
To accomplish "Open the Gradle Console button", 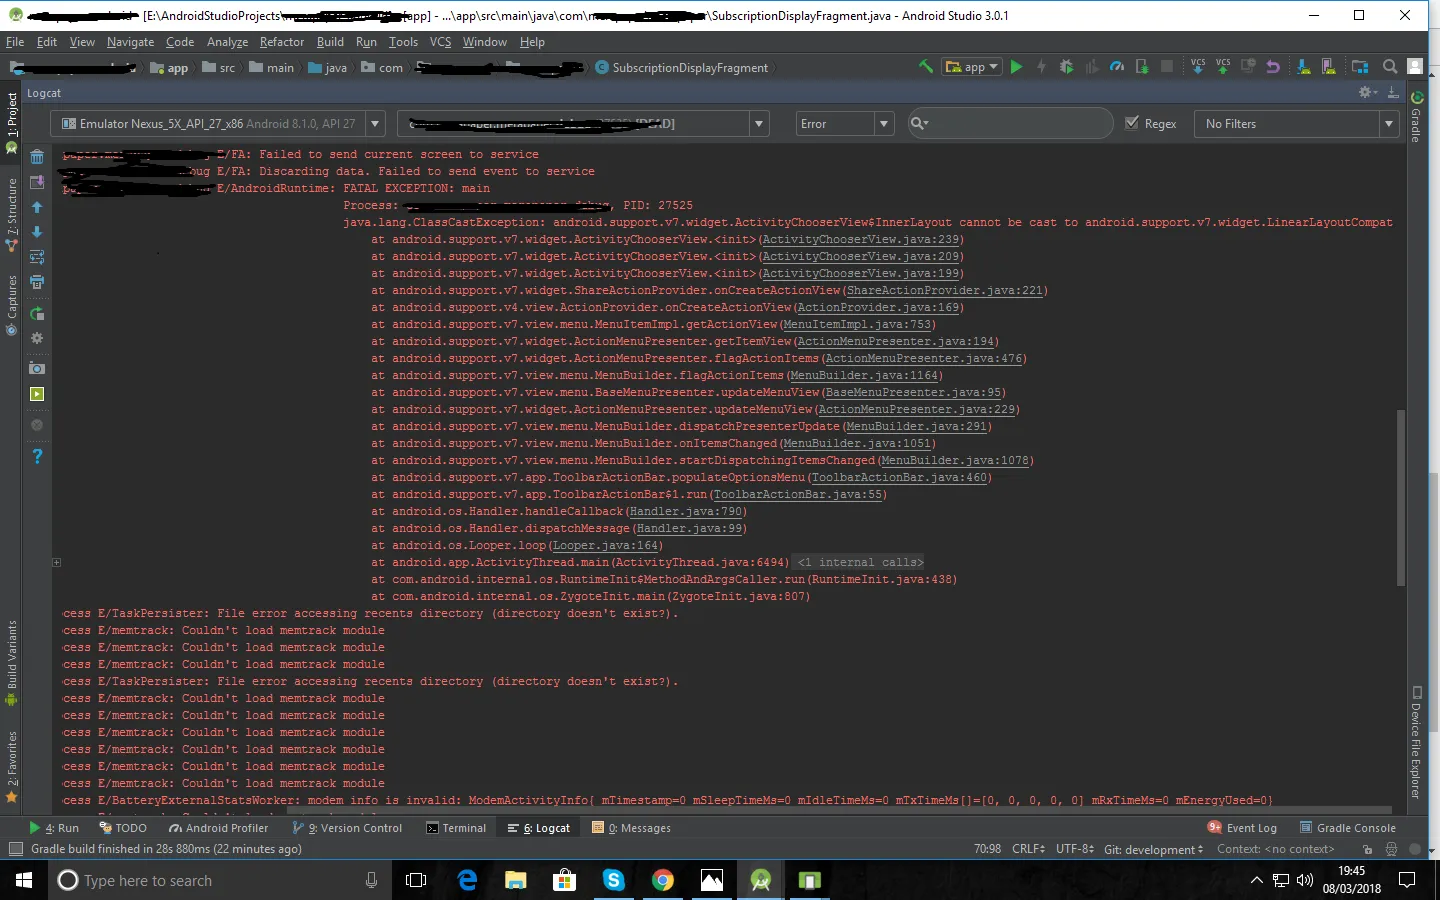I will tap(1347, 828).
